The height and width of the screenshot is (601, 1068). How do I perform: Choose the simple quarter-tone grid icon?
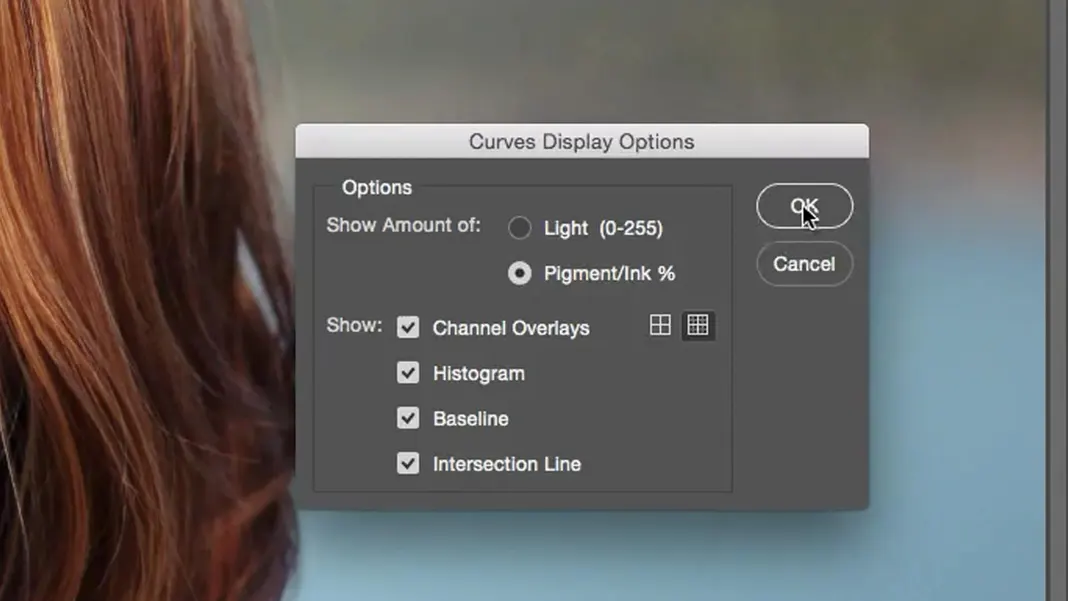(x=660, y=325)
